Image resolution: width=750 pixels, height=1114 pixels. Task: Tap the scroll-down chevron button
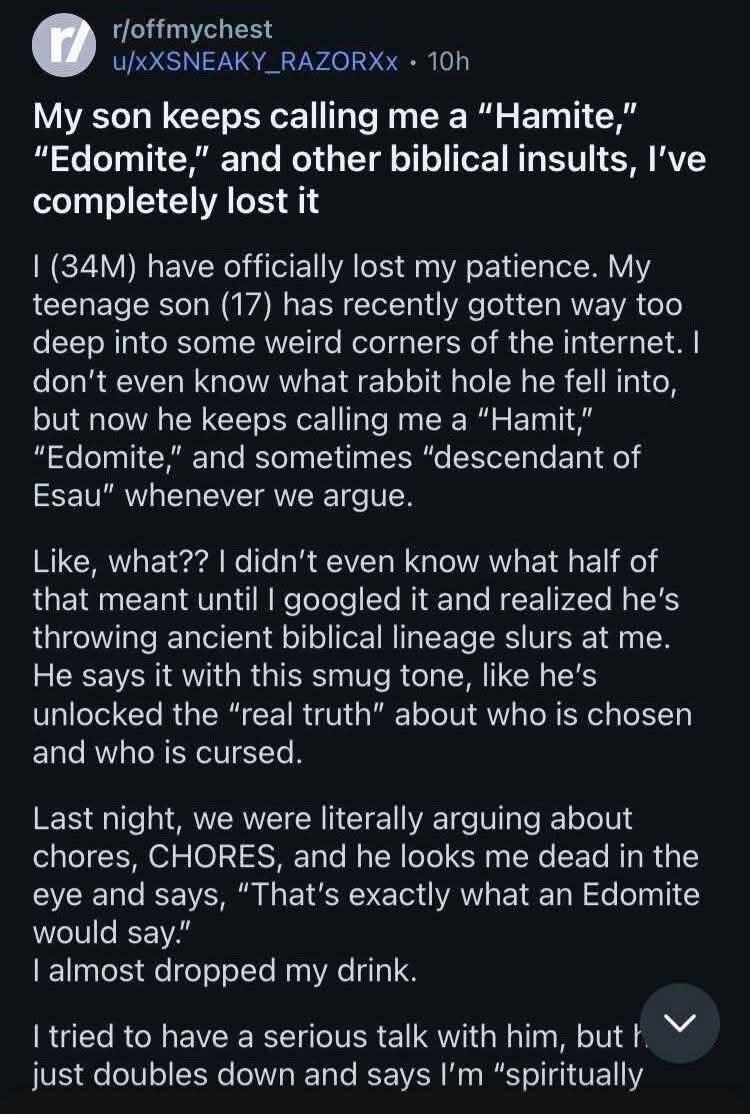[x=680, y=1023]
